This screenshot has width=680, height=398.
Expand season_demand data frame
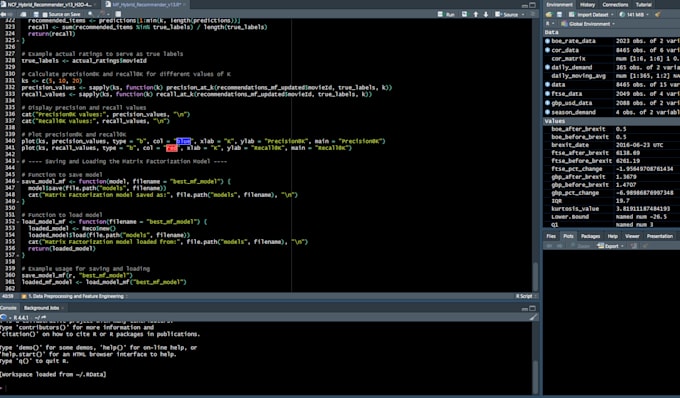tap(547, 112)
